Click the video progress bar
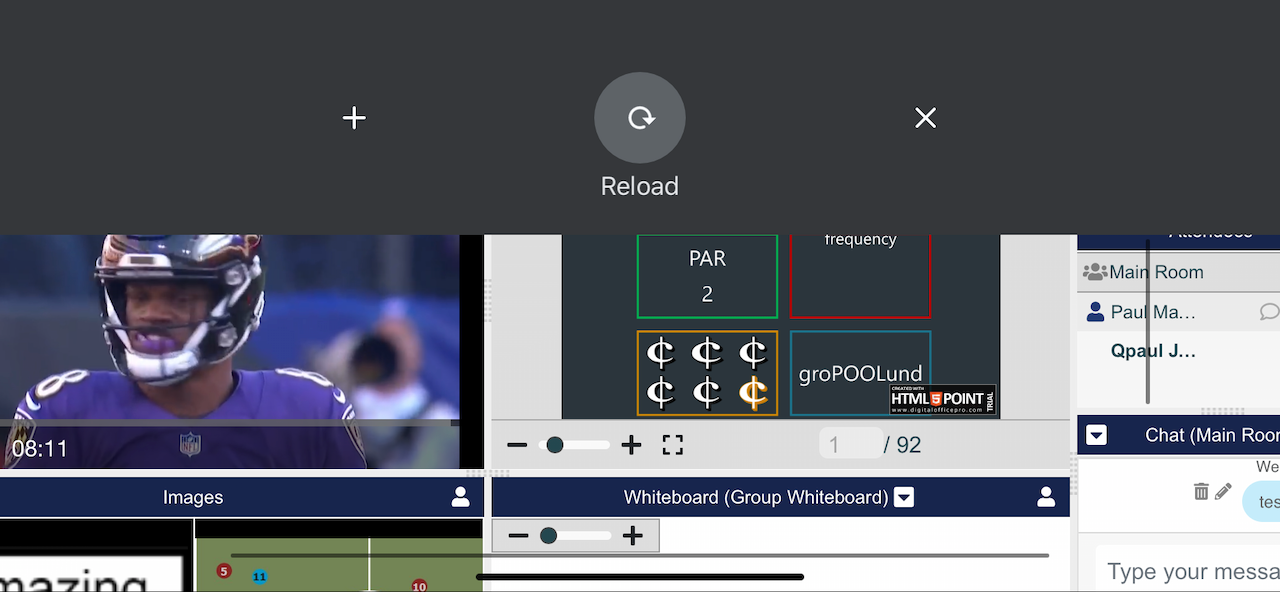 [x=228, y=423]
